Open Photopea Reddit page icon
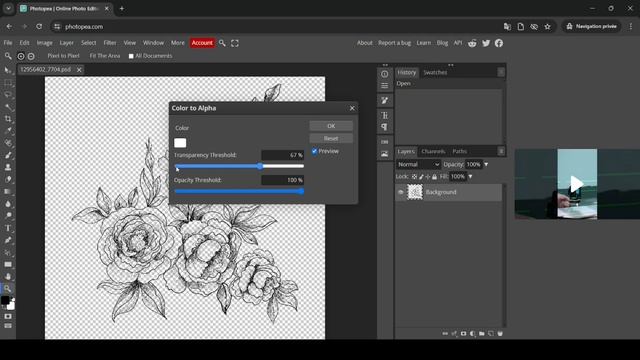Viewport: 640px width, 360px height. [x=472, y=43]
